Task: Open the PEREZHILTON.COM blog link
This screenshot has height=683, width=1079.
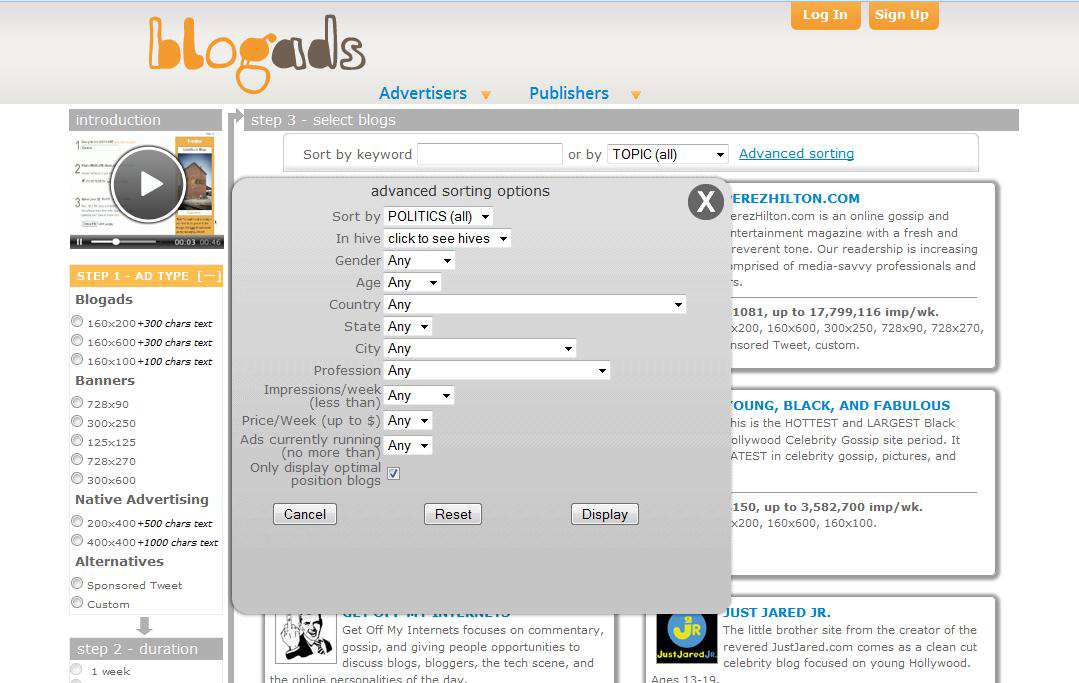Action: [x=795, y=199]
